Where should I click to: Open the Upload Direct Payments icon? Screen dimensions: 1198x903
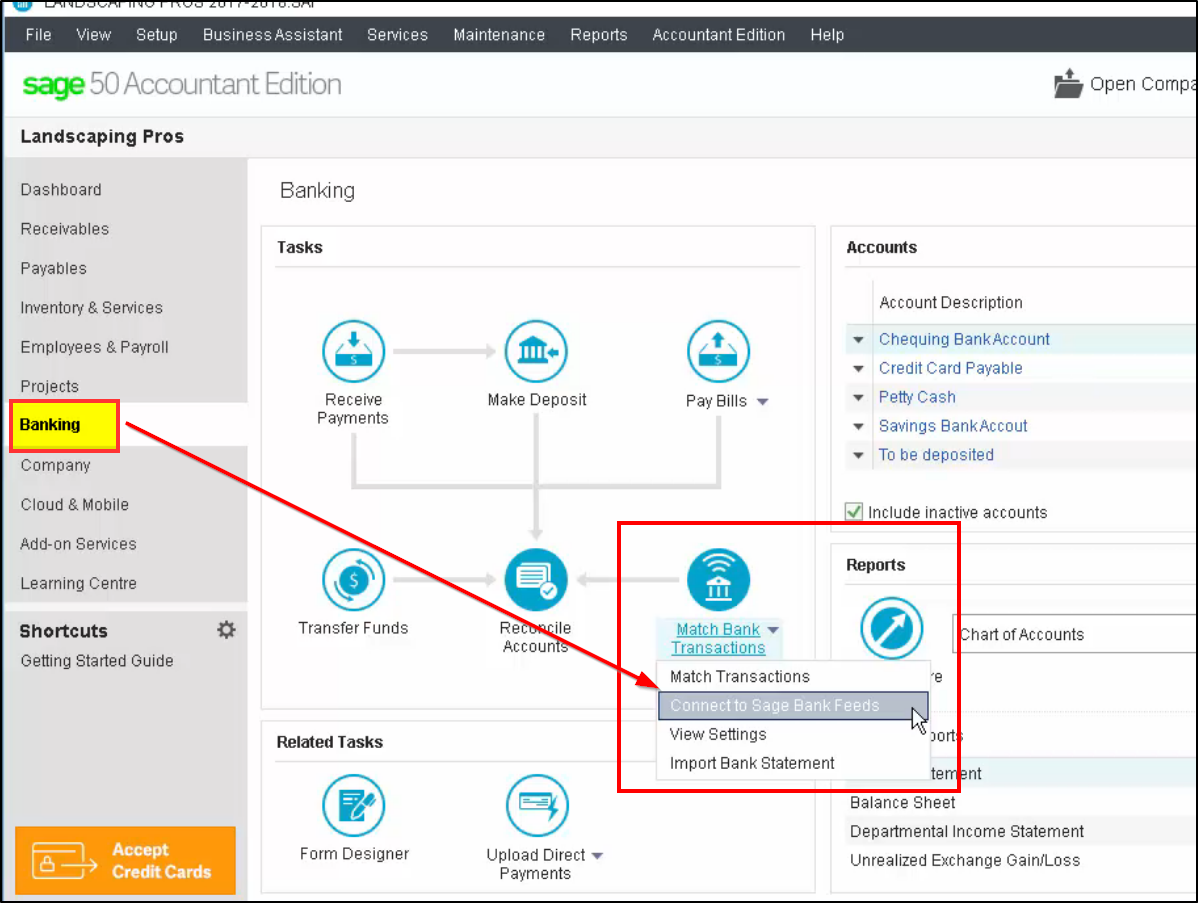tap(537, 805)
